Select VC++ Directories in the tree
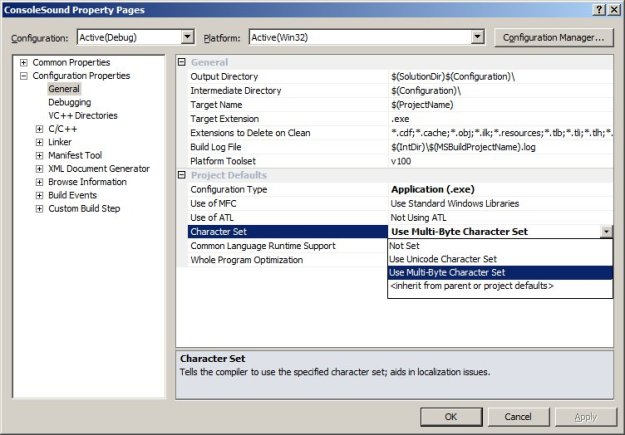Screen dimensions: 625x435 click(x=82, y=115)
